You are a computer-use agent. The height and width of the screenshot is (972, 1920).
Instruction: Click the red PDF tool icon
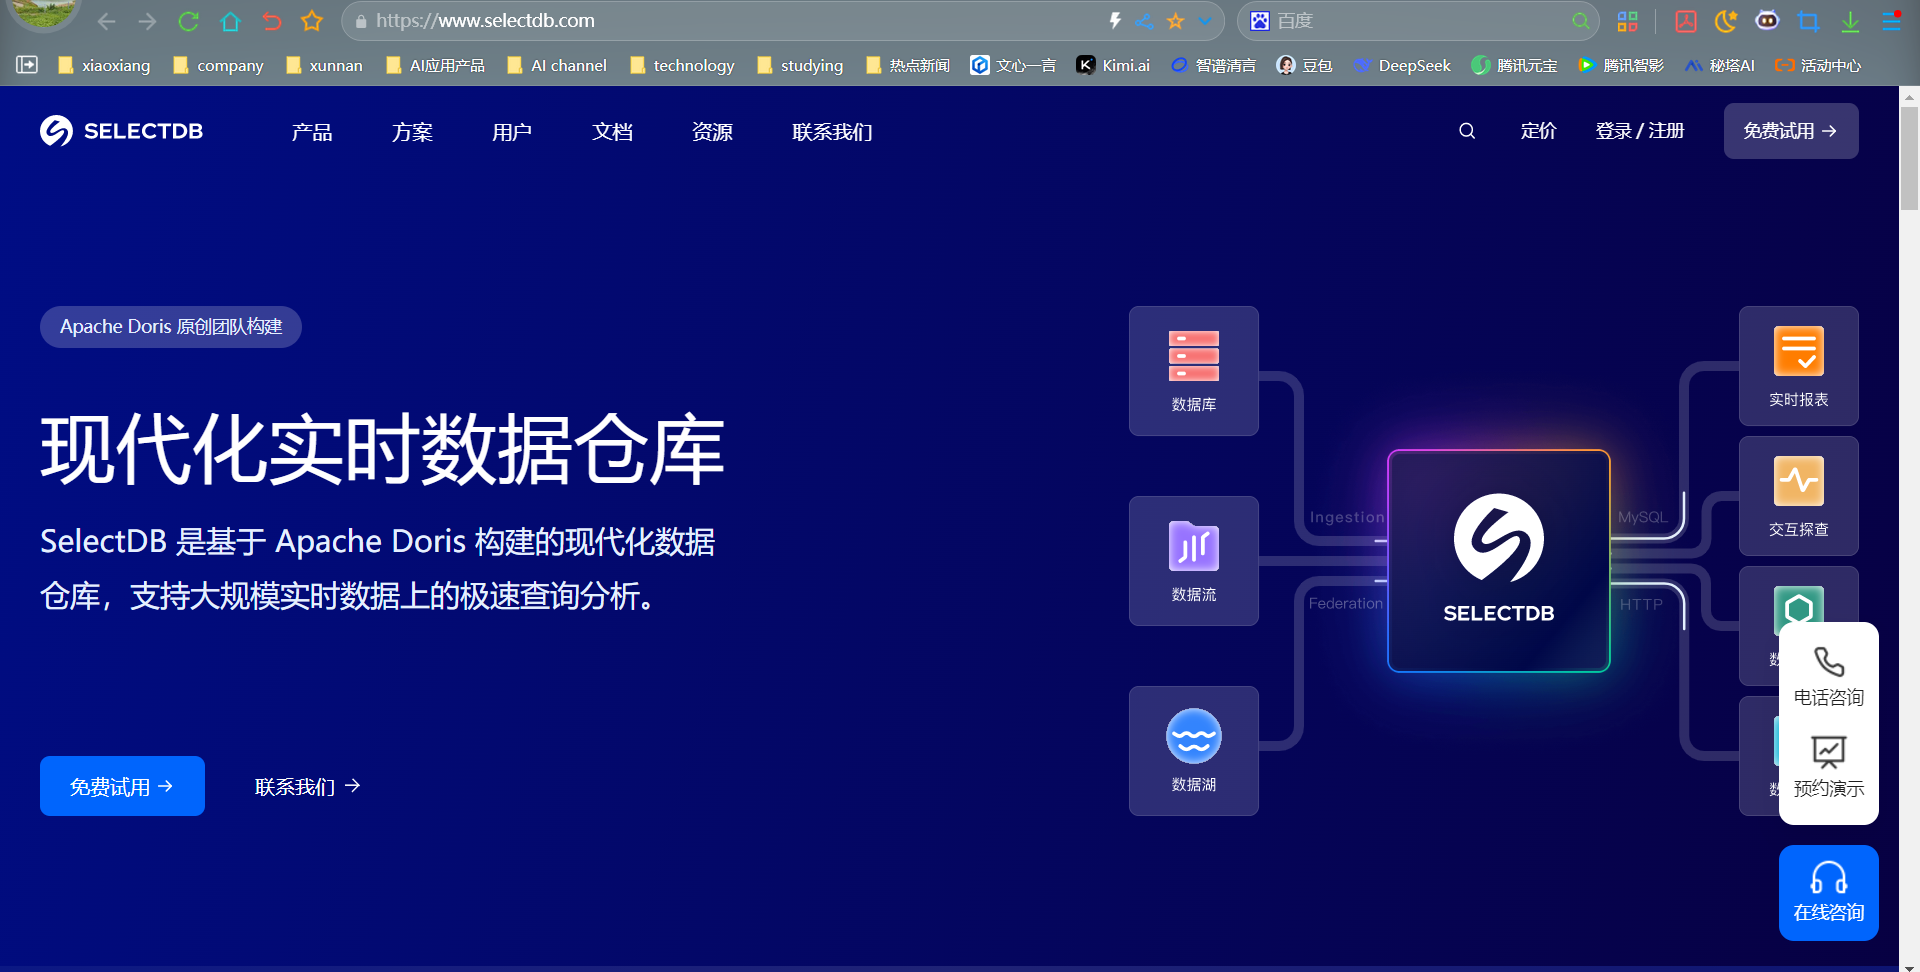click(1686, 21)
